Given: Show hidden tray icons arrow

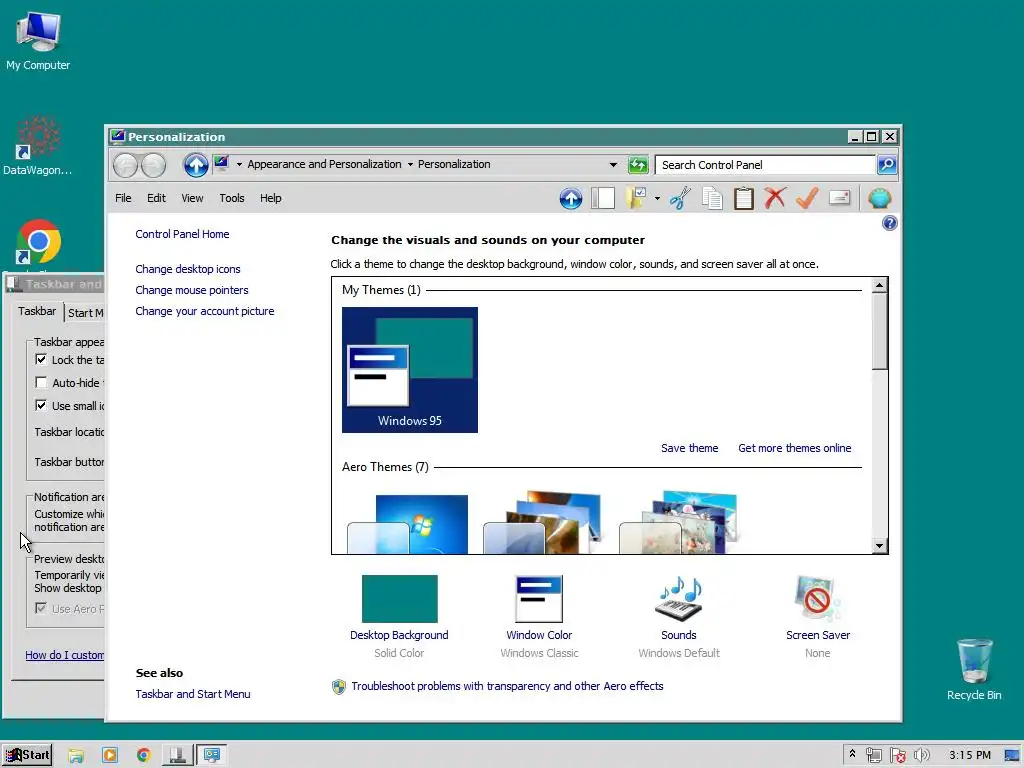Looking at the screenshot, I should point(852,754).
